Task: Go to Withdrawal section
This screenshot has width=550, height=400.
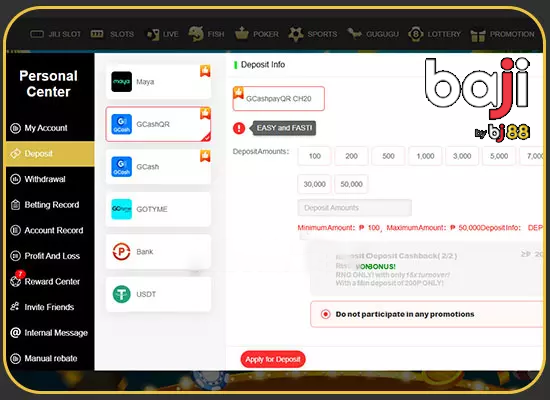Action: (50, 179)
